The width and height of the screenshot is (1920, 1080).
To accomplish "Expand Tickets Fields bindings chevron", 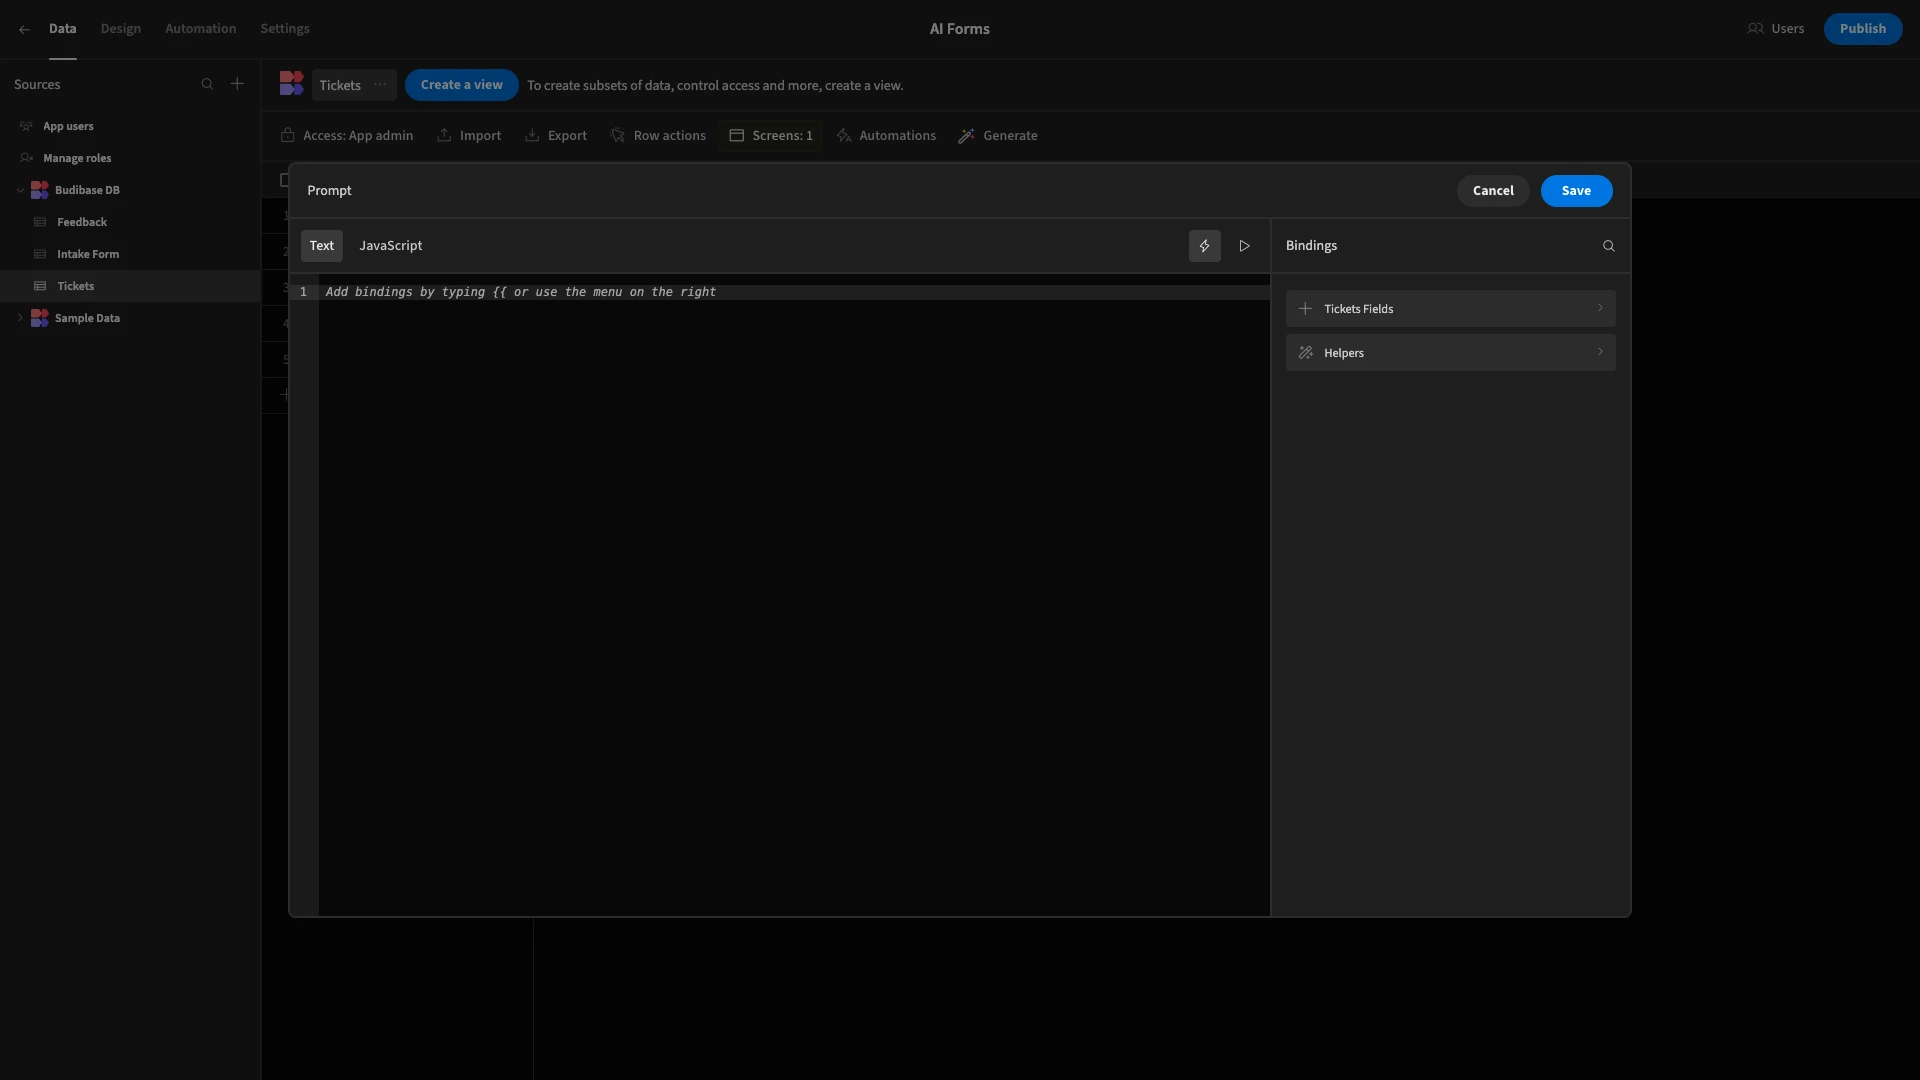I will point(1600,308).
